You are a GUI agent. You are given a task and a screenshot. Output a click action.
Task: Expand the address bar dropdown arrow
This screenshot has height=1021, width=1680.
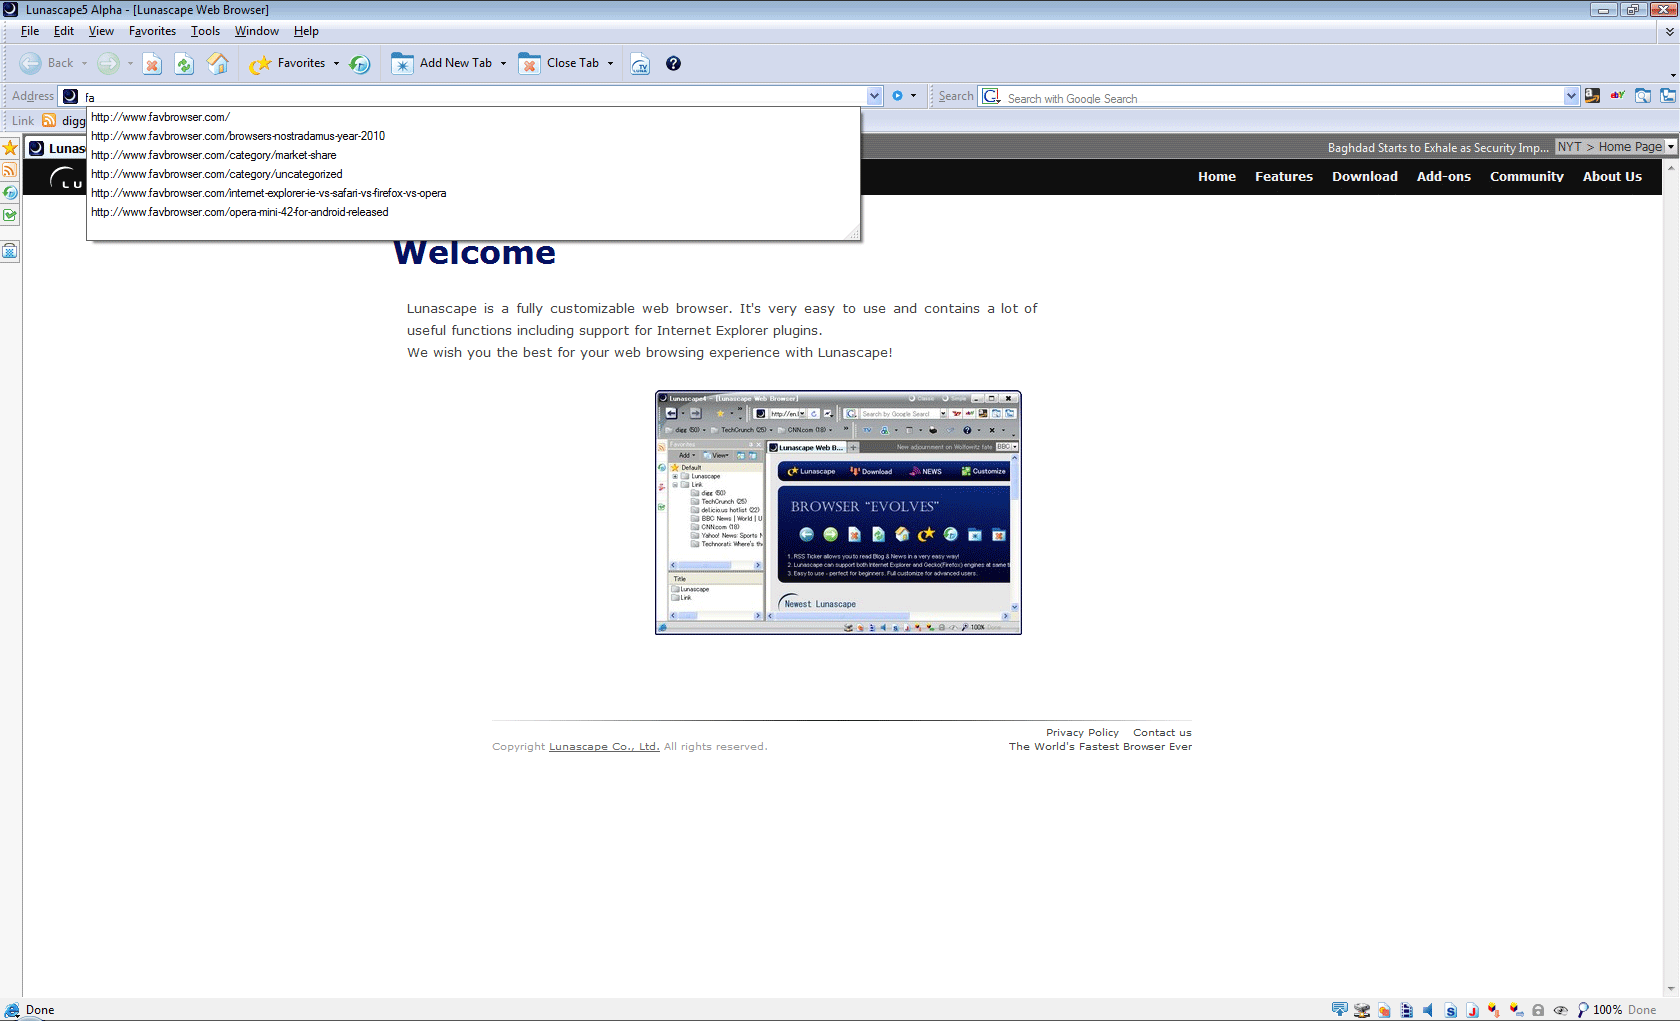point(874,96)
